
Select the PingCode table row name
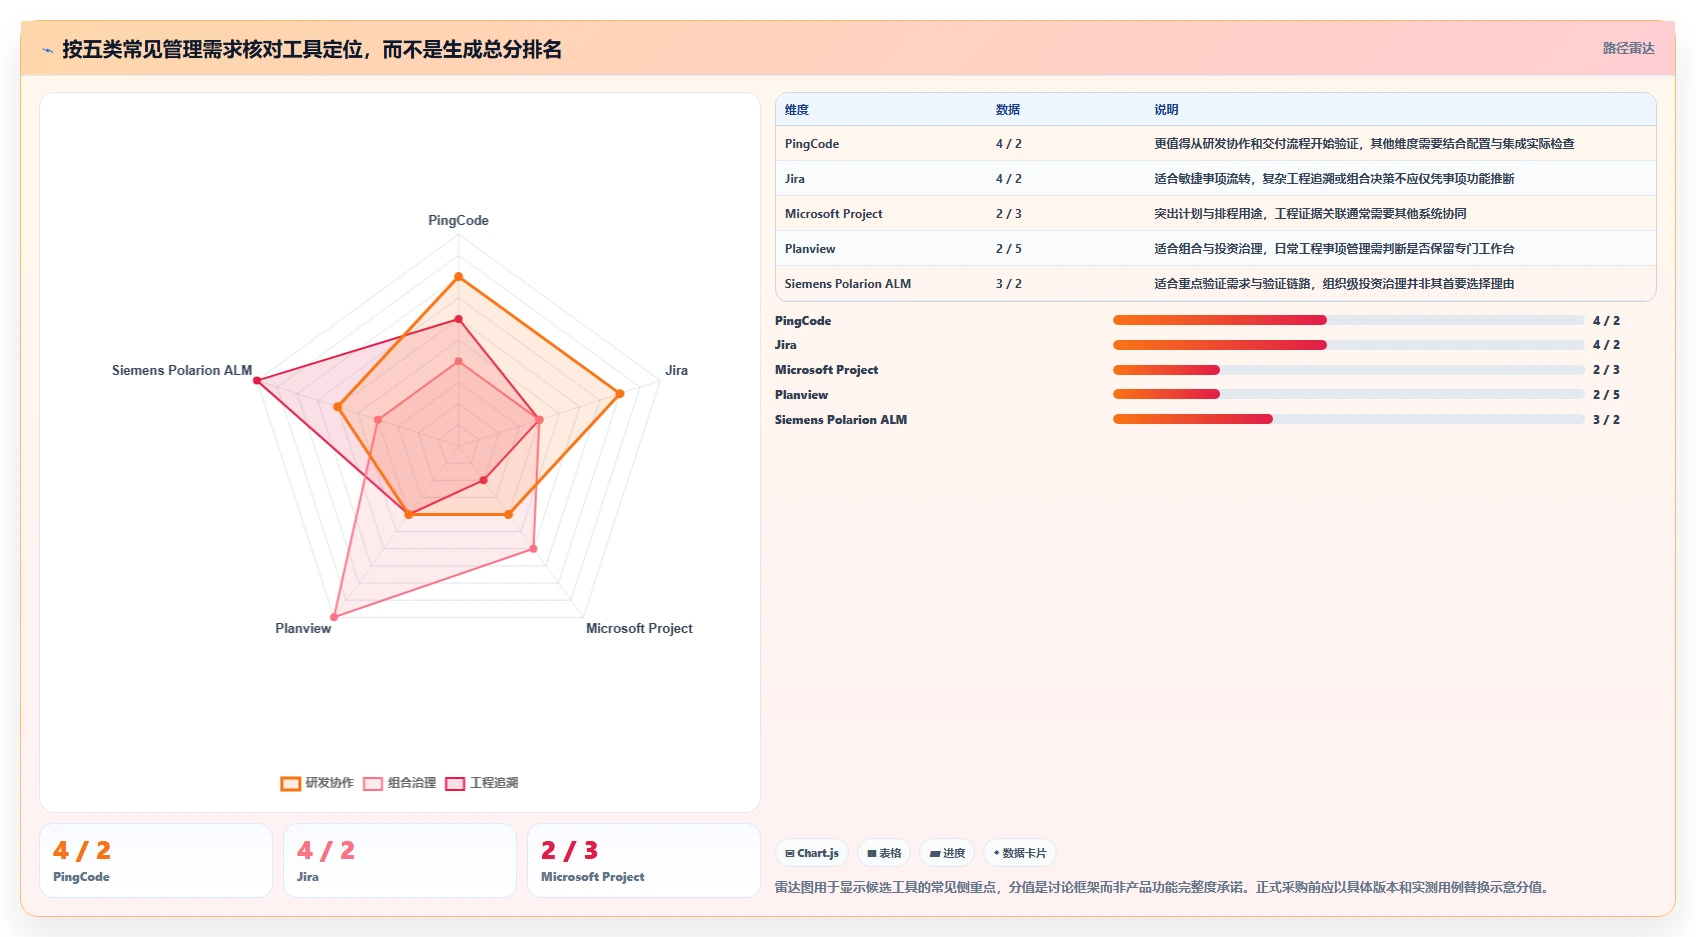point(812,144)
